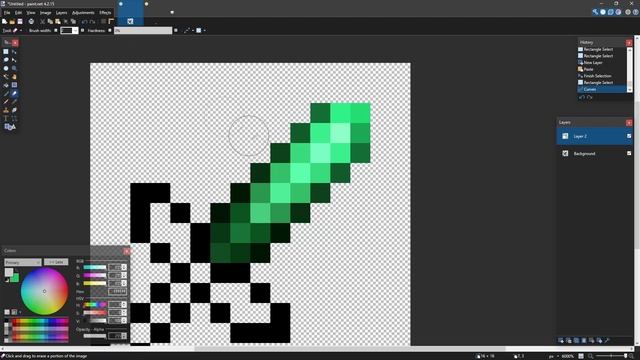Open the image list dropdown arrow
Viewport: 640px width, 360px height.
pos(172,12)
